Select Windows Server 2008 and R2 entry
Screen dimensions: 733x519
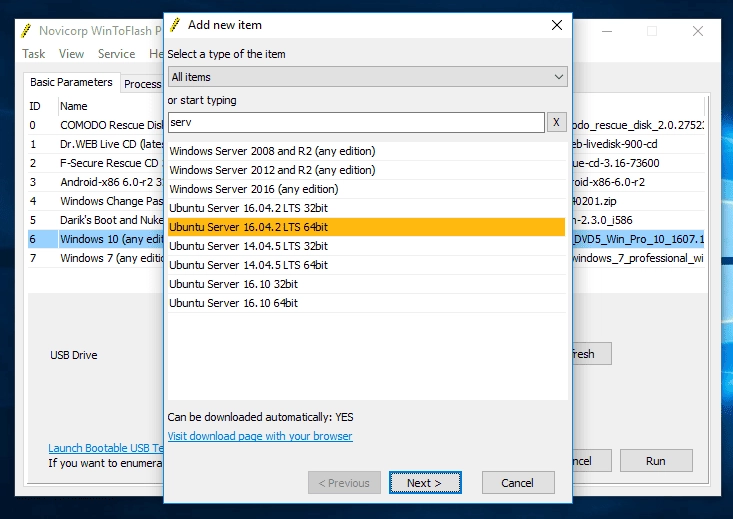pyautogui.click(x=366, y=151)
